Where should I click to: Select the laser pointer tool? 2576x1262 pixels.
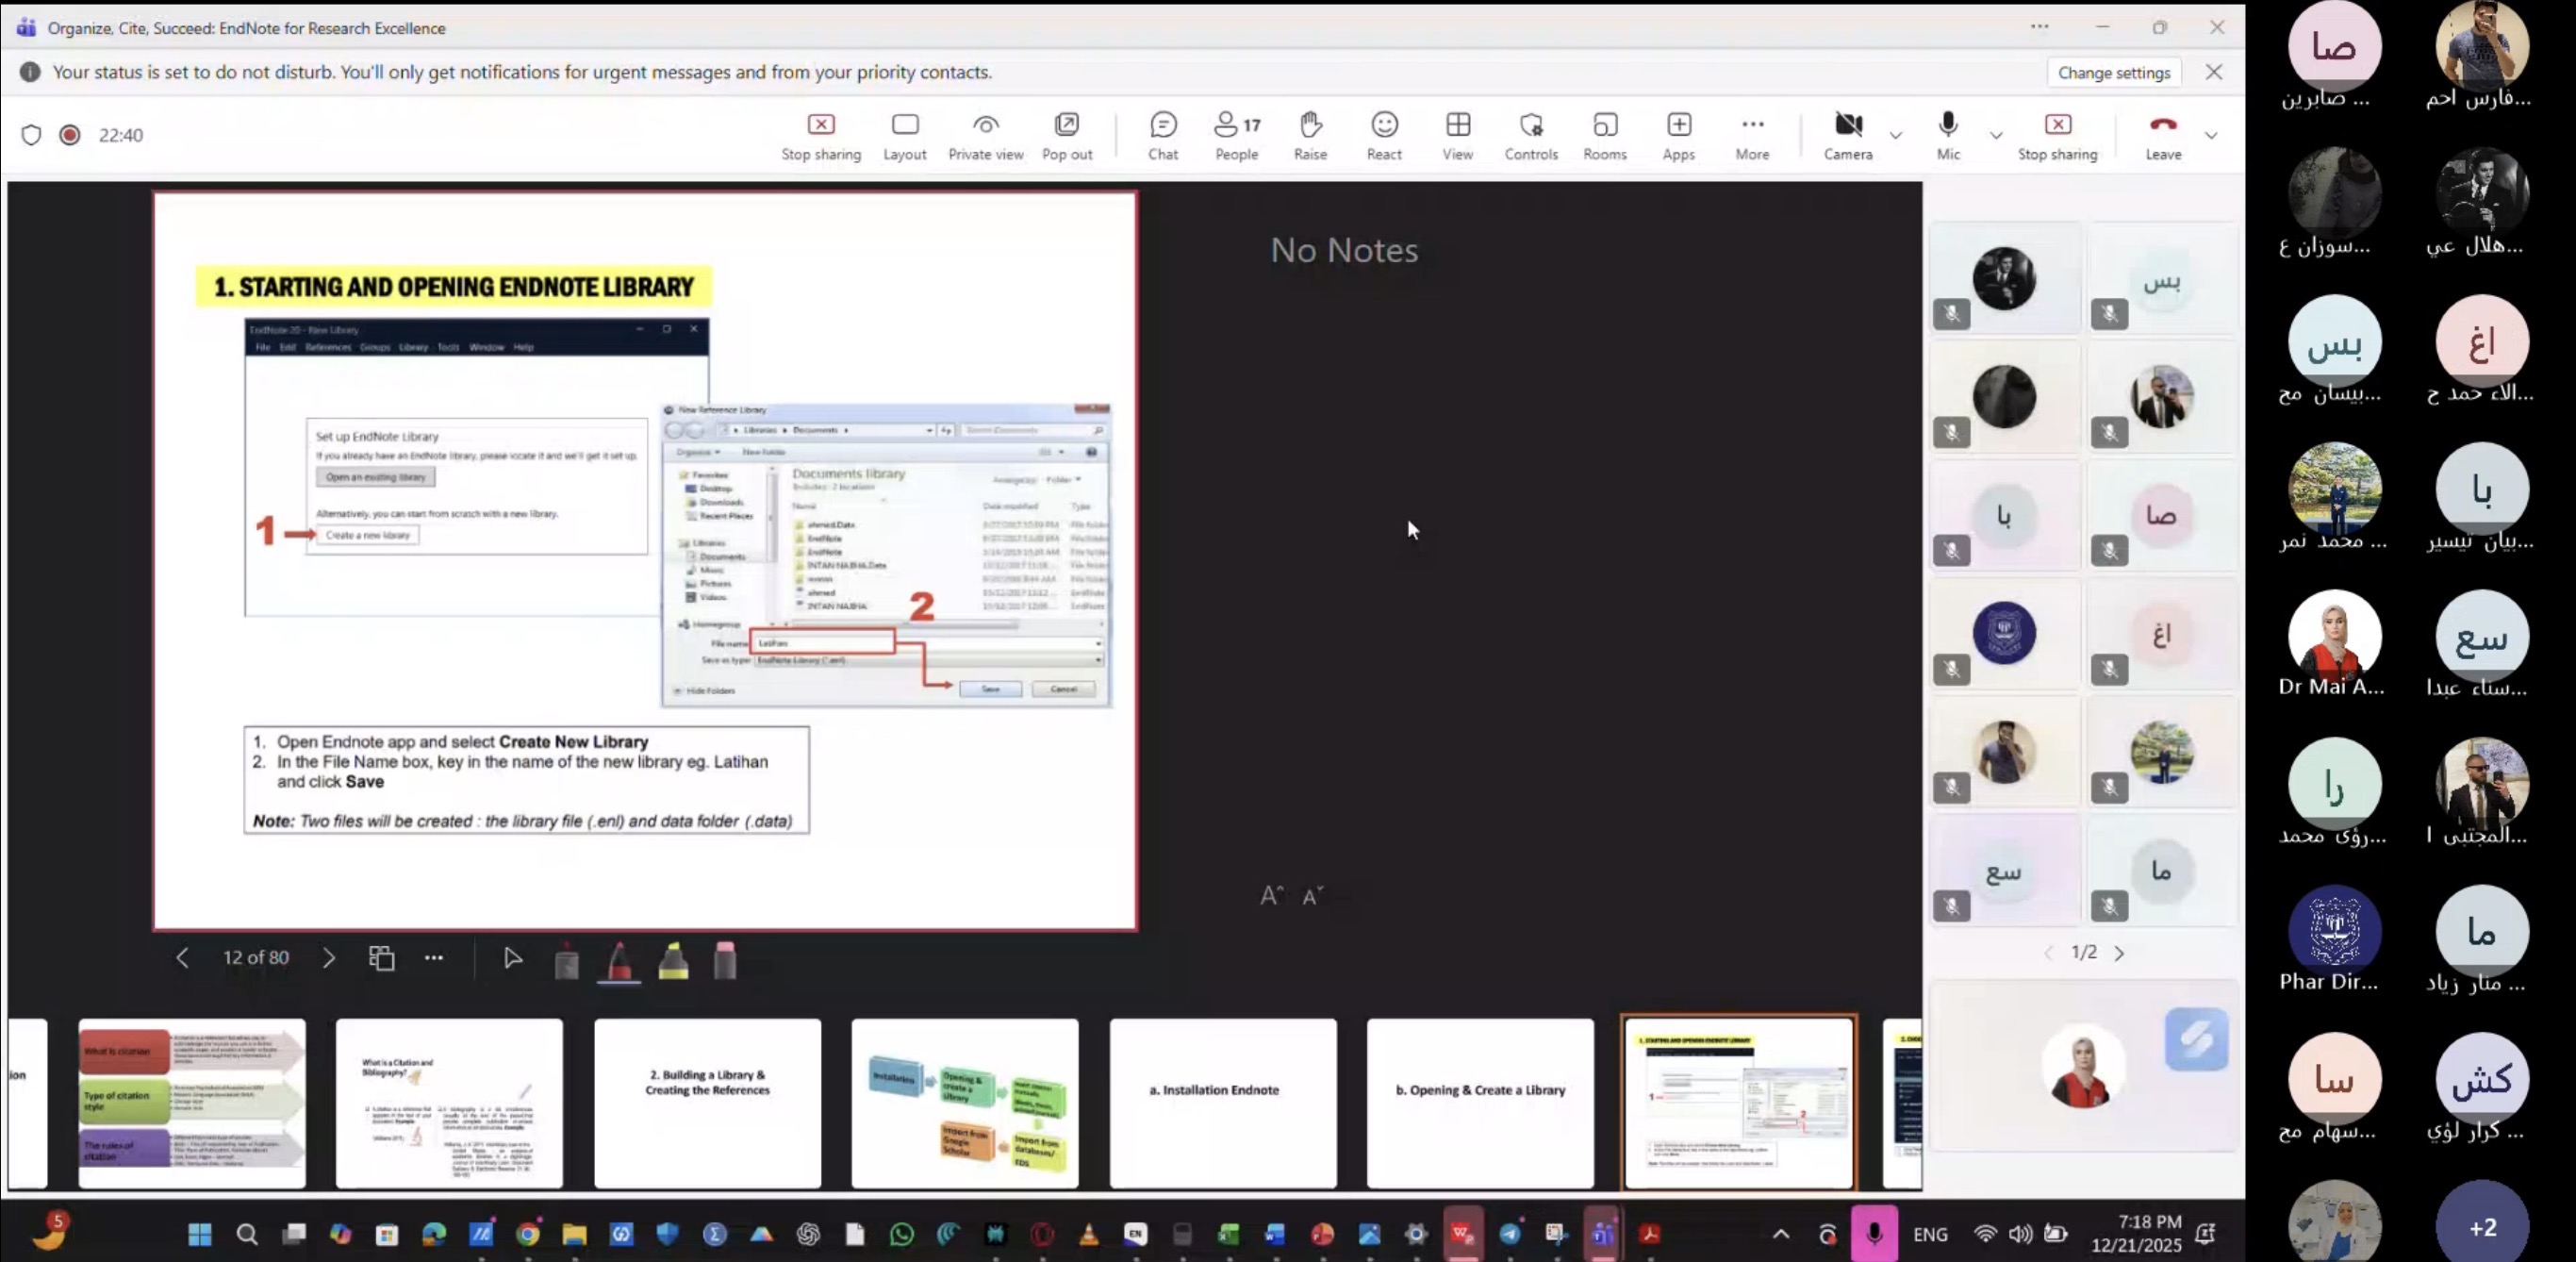point(566,960)
